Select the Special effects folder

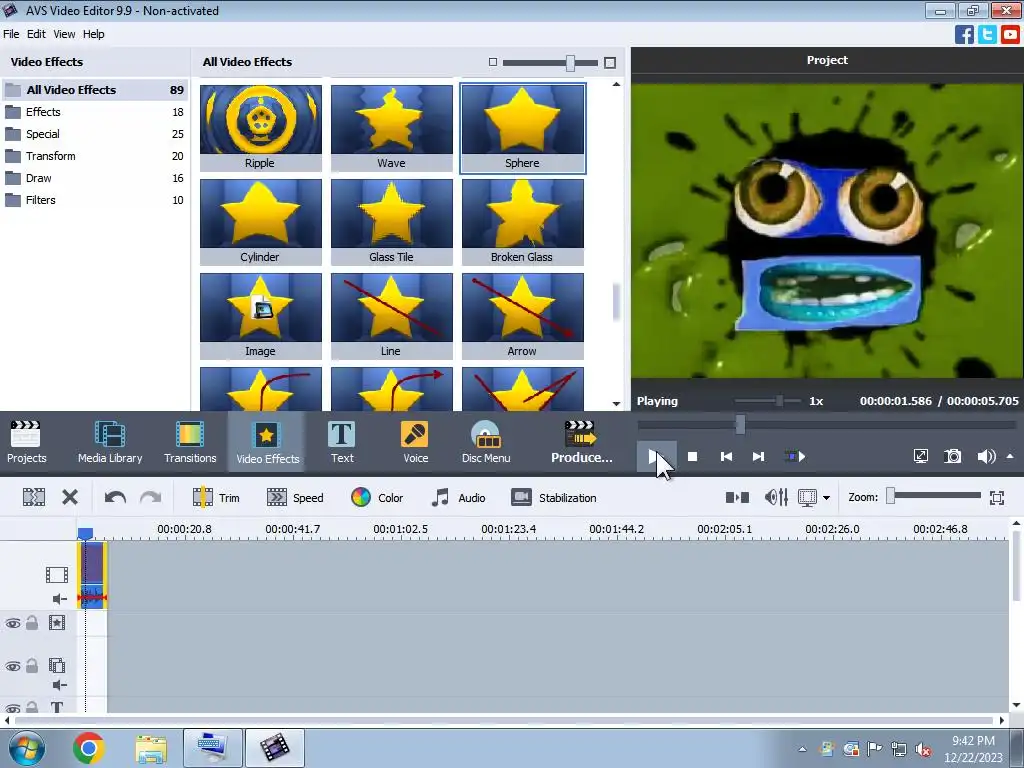coord(95,134)
